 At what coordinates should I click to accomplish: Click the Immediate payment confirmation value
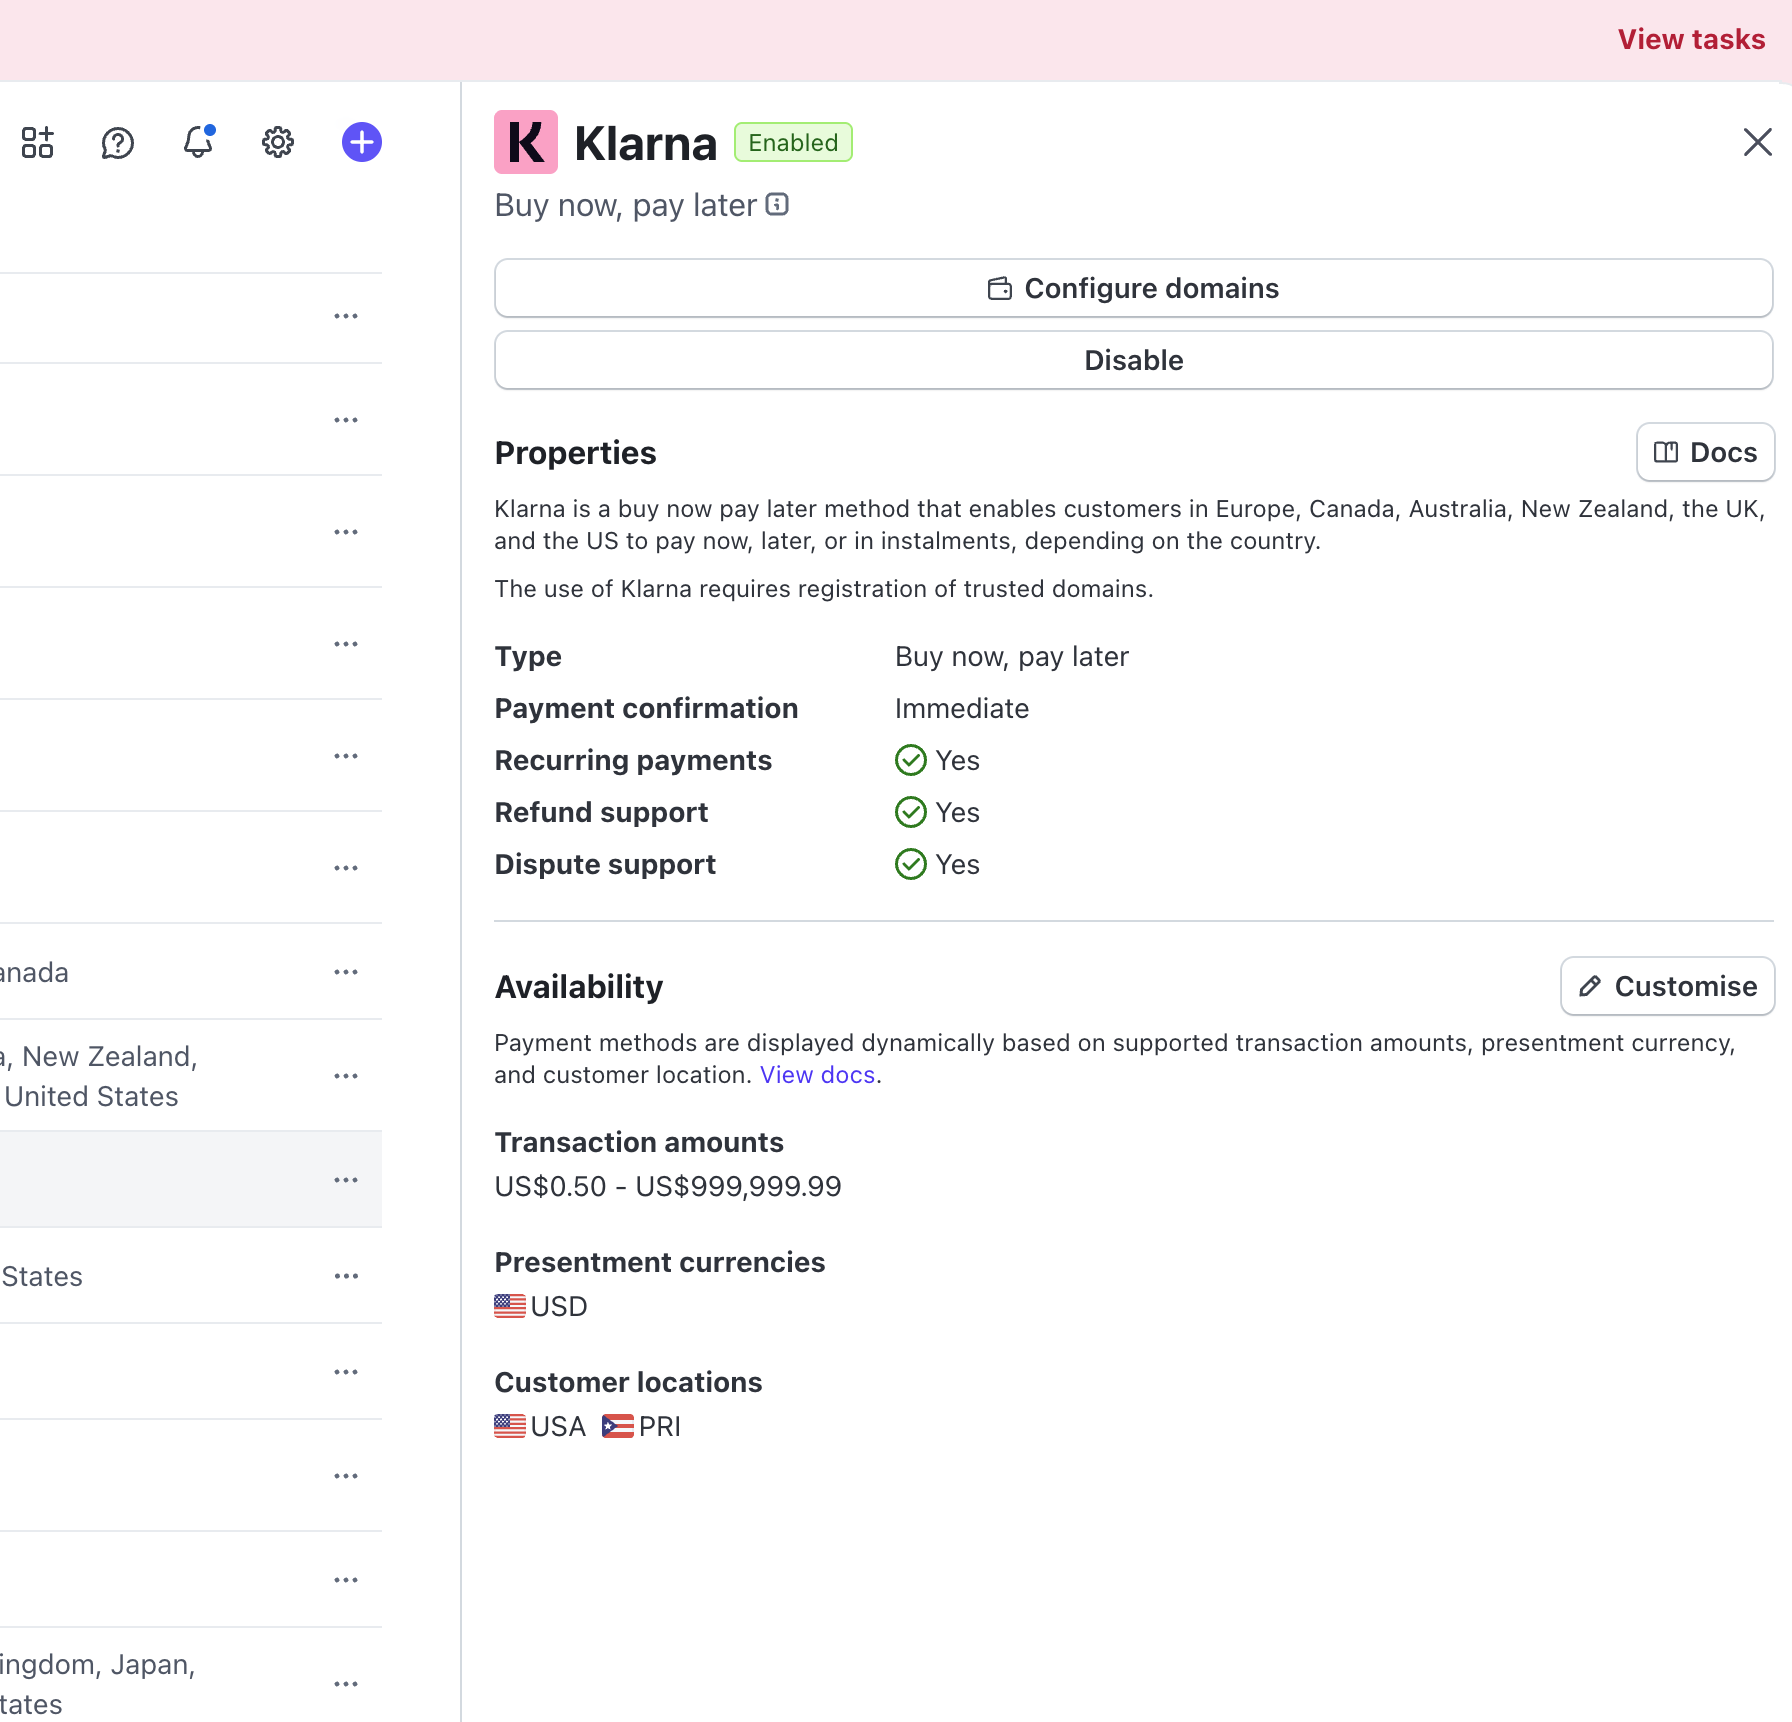pos(962,708)
